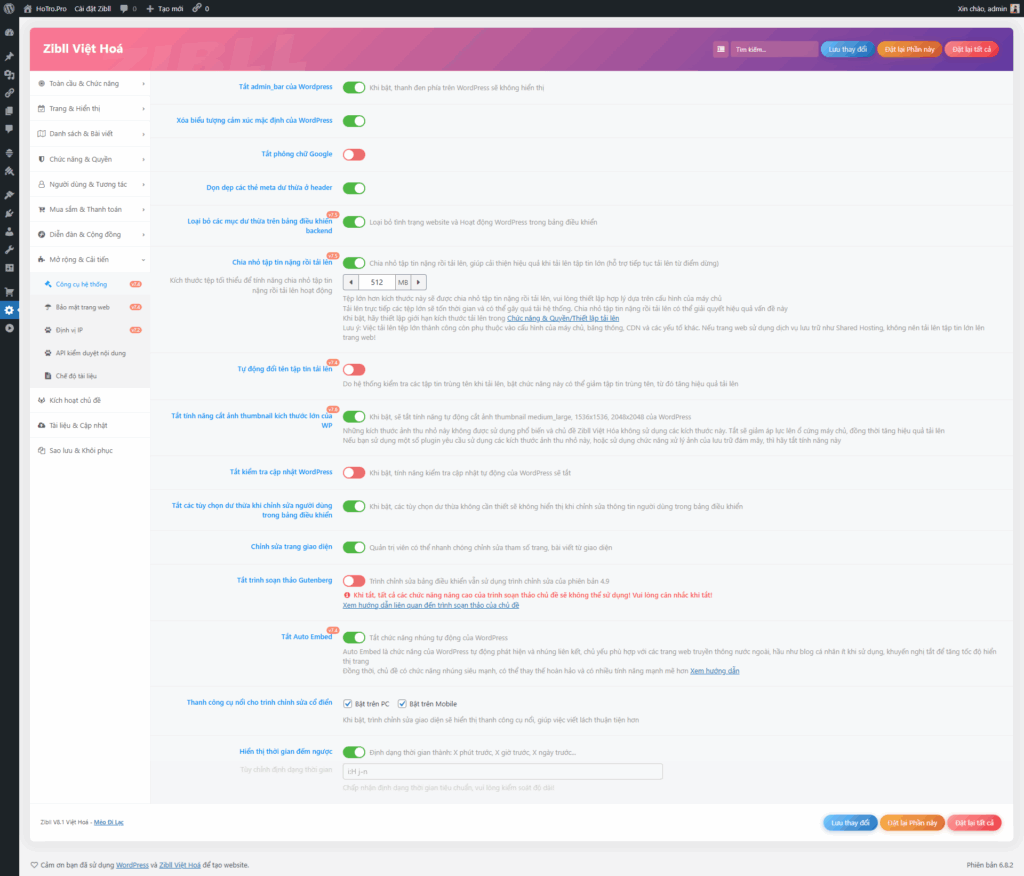This screenshot has width=1024, height=876.
Task: Open Pages sidebar icon
Action: coord(9,111)
